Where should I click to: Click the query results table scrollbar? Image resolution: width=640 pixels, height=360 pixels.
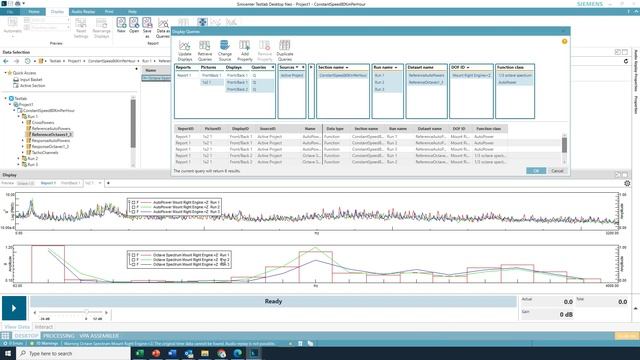[x=564, y=145]
